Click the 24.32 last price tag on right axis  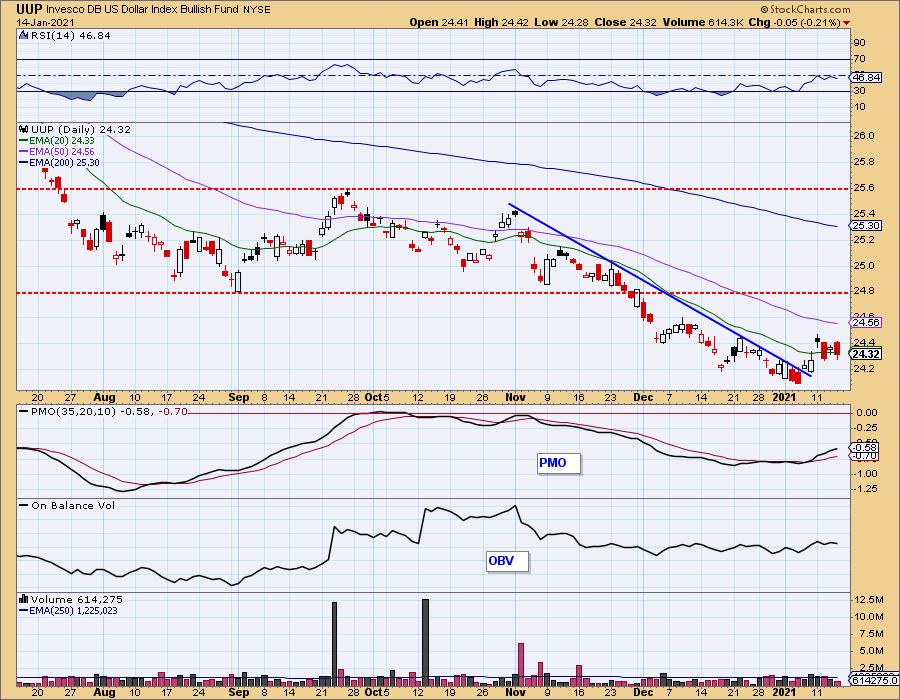pos(866,354)
